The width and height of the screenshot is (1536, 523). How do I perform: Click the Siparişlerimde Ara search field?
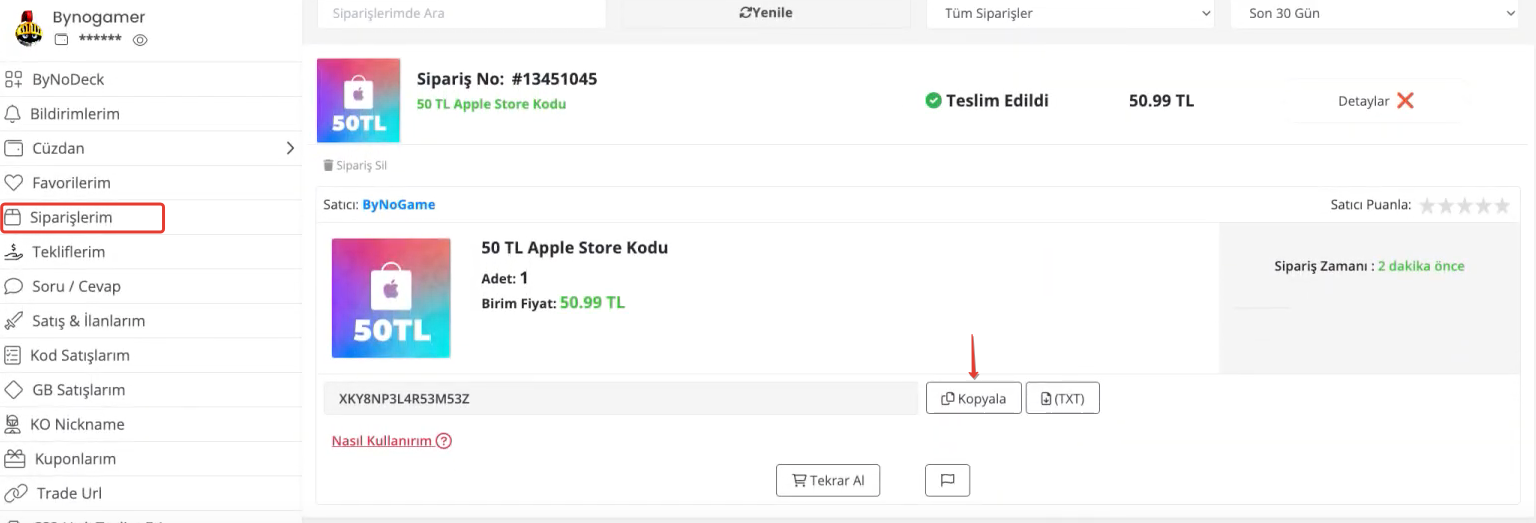click(462, 13)
